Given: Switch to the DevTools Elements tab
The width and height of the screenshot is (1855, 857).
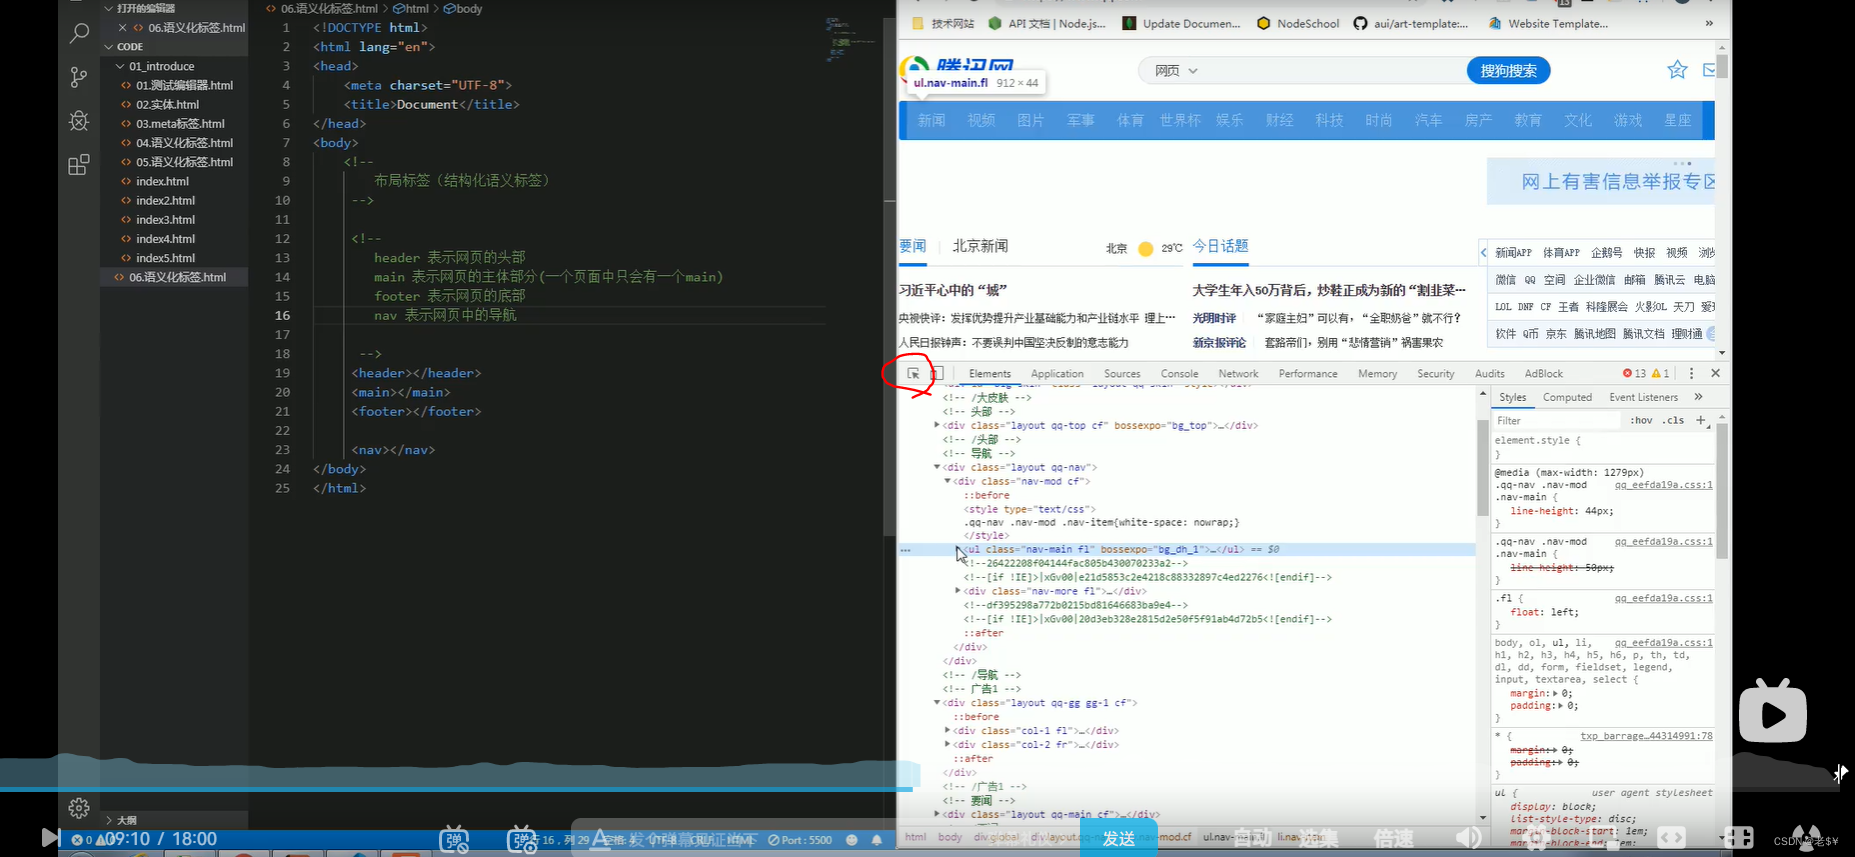Looking at the screenshot, I should 989,373.
